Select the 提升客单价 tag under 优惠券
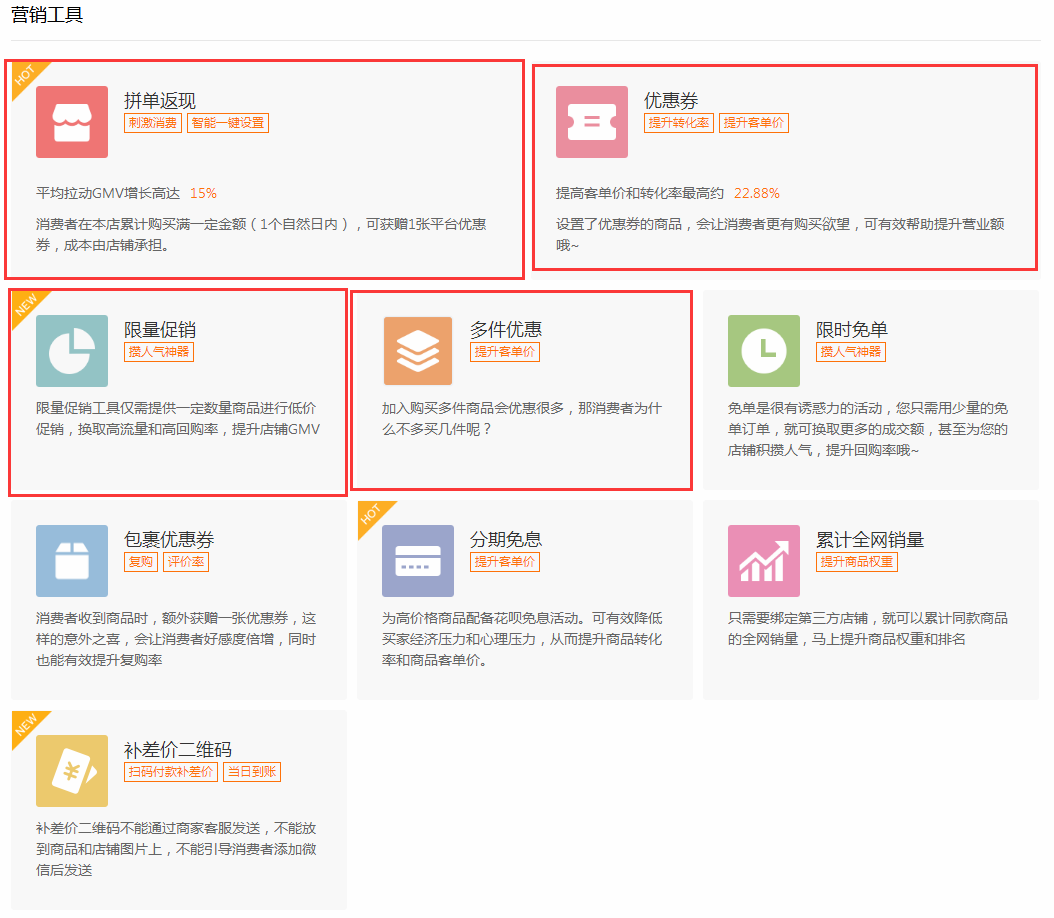 pyautogui.click(x=754, y=123)
